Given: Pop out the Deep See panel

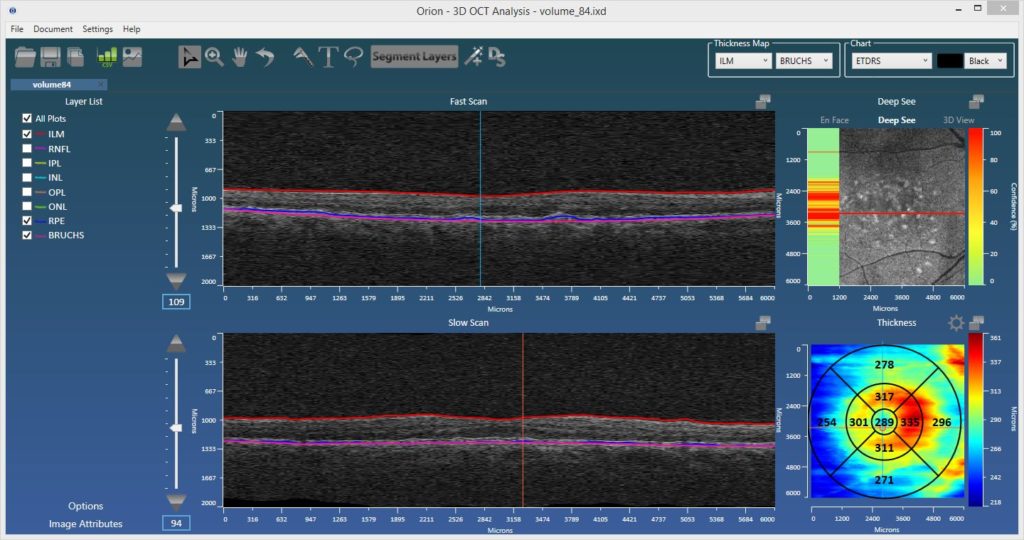Looking at the screenshot, I should tap(976, 101).
